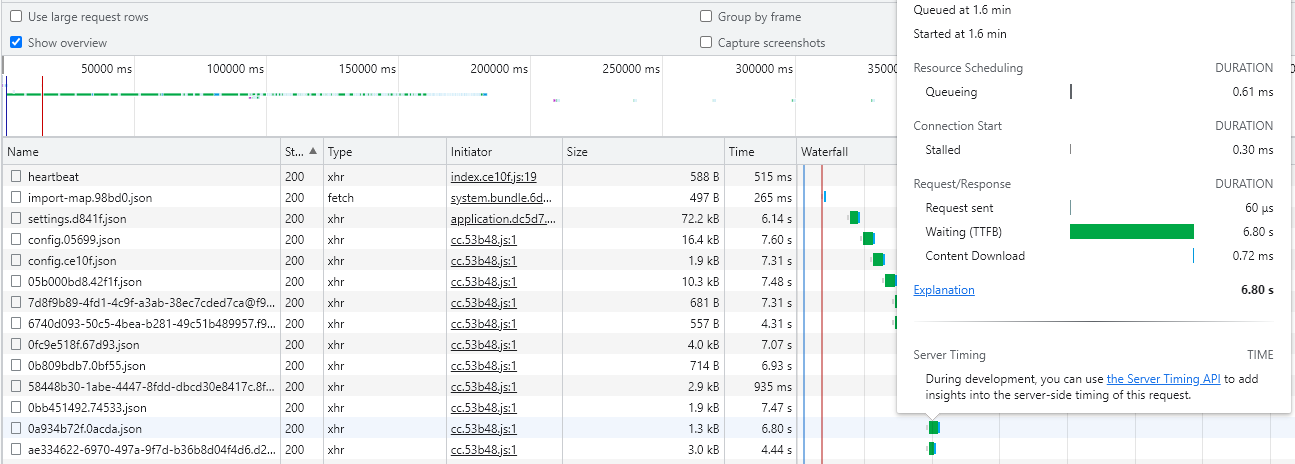Click the Status column sort arrow
This screenshot has height=464, width=1295.
[313, 151]
